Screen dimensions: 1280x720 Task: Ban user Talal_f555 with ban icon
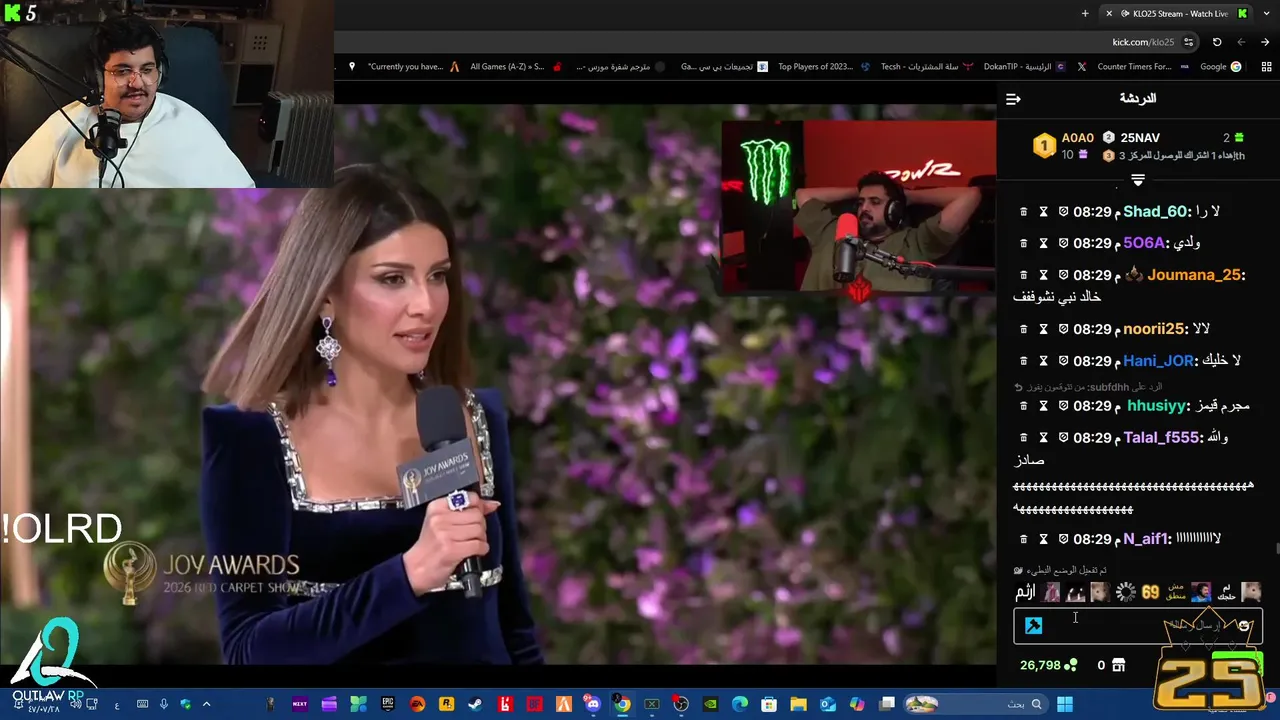coord(1063,438)
